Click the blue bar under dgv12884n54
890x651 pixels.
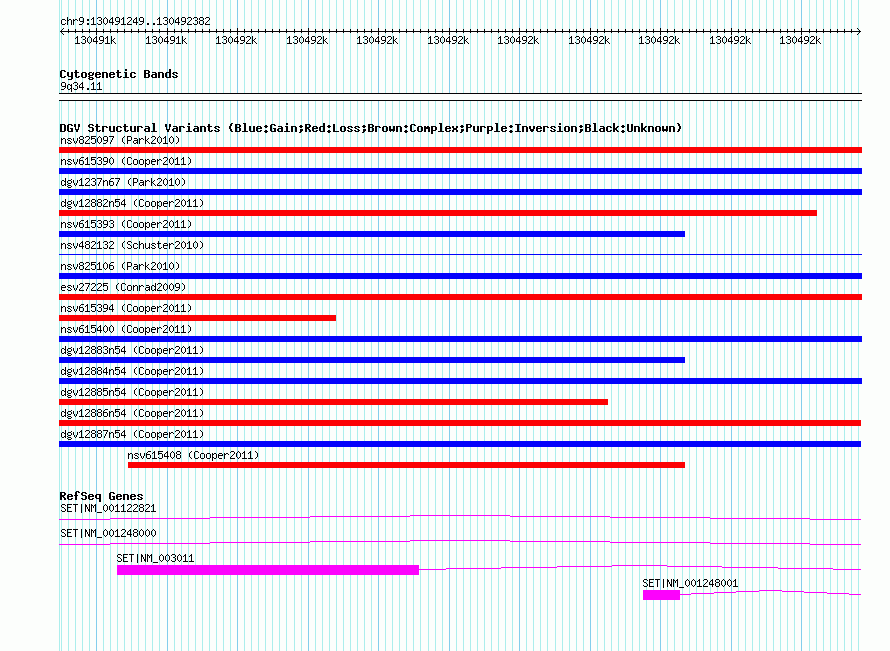click(460, 381)
